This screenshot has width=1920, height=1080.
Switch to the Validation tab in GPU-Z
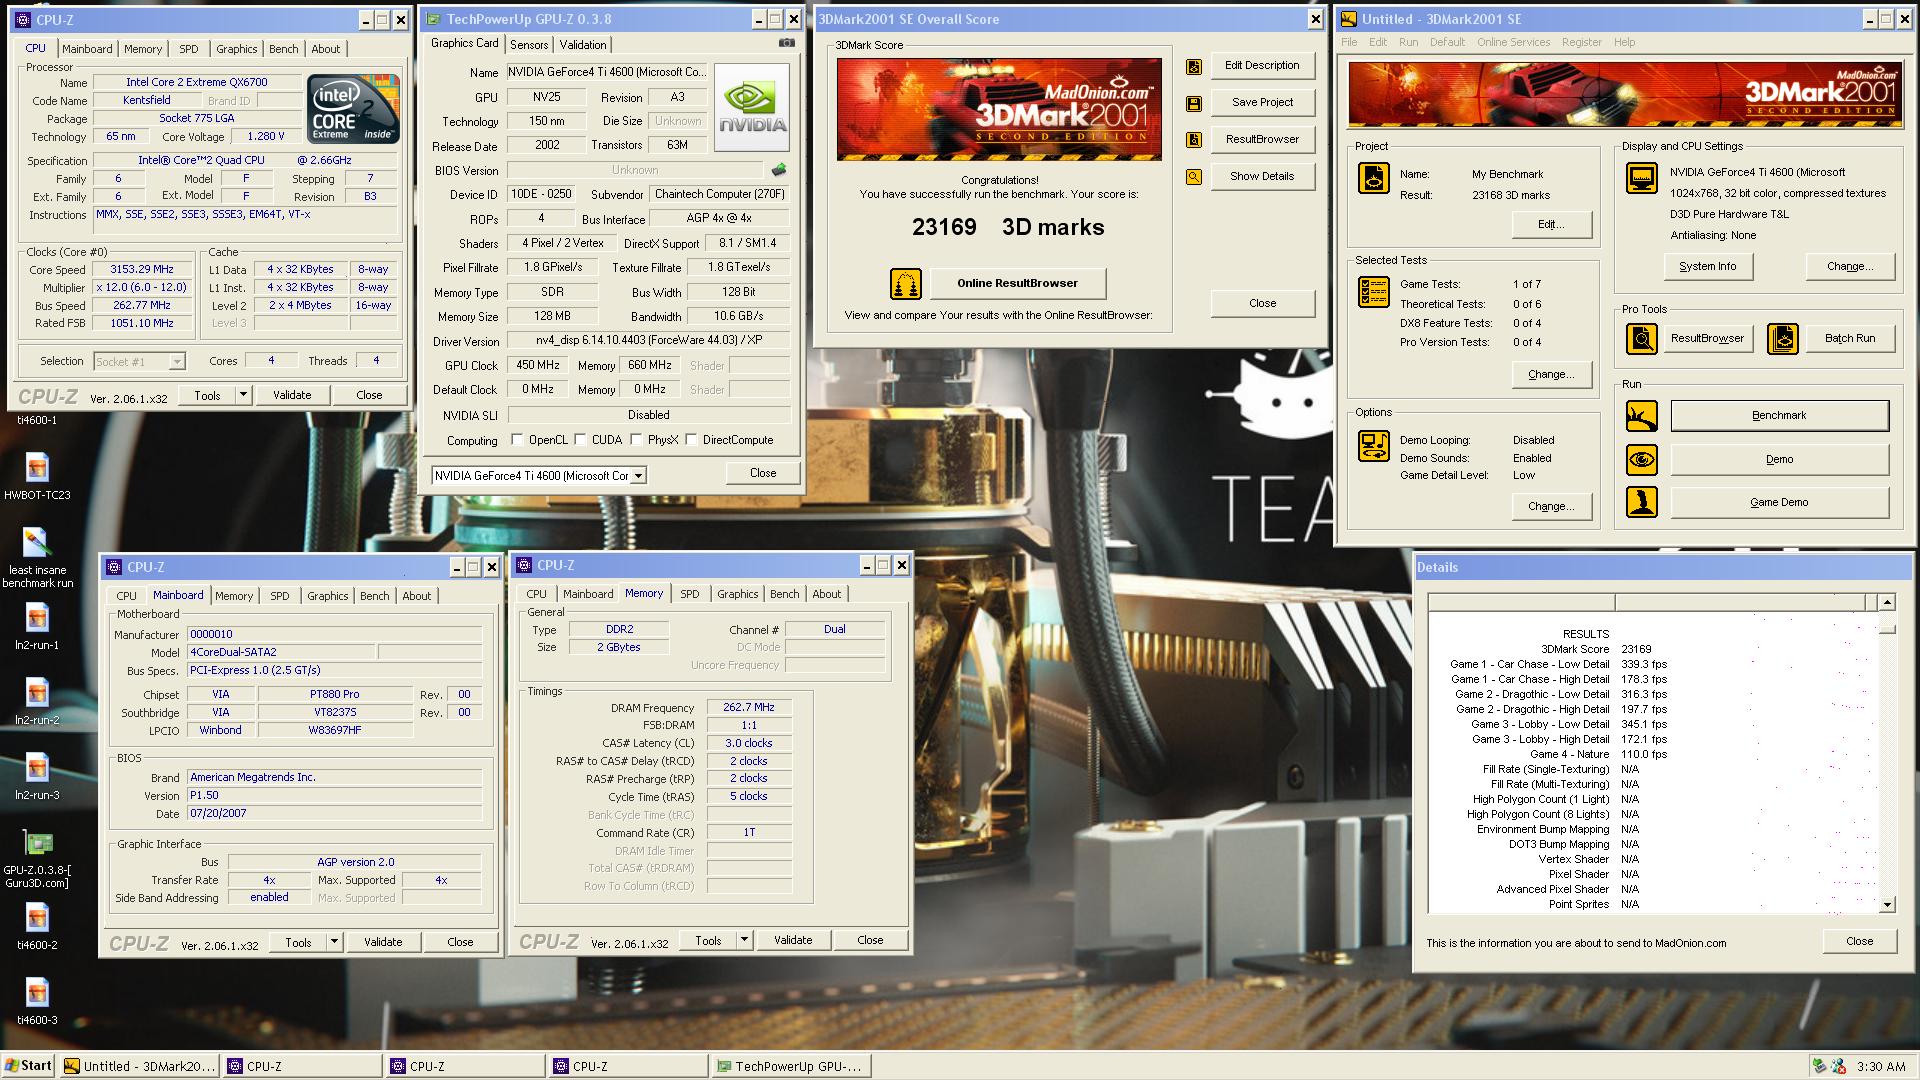click(583, 45)
